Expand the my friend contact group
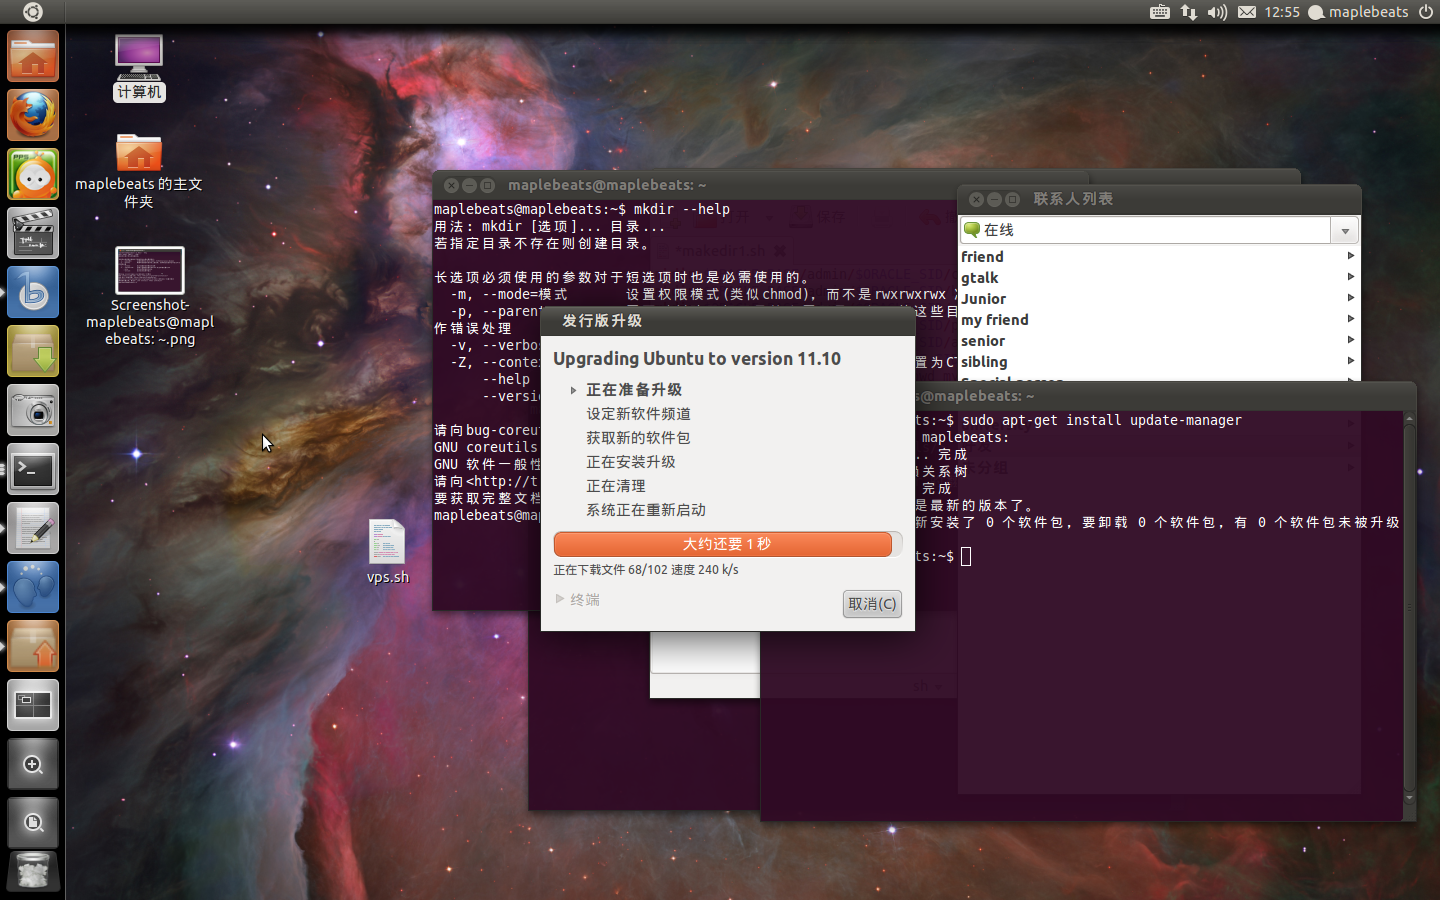The image size is (1440, 900). 1158,320
